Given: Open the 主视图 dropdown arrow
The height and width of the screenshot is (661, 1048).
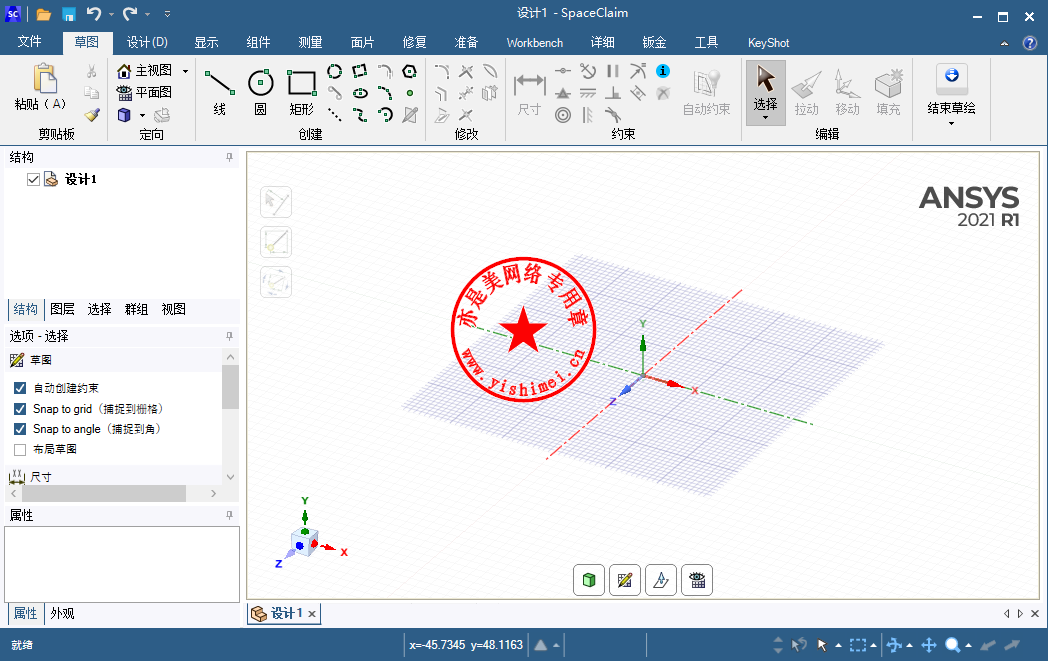Looking at the screenshot, I should tap(185, 72).
